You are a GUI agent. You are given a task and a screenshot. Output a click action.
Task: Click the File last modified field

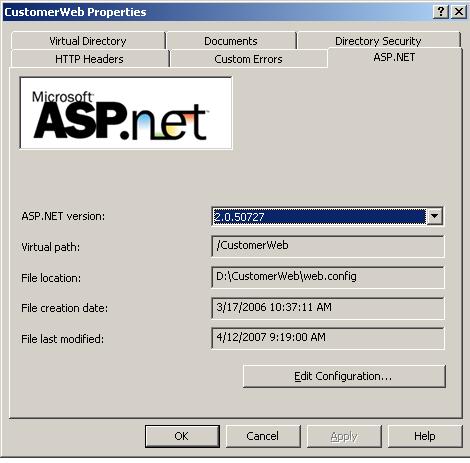click(x=328, y=338)
